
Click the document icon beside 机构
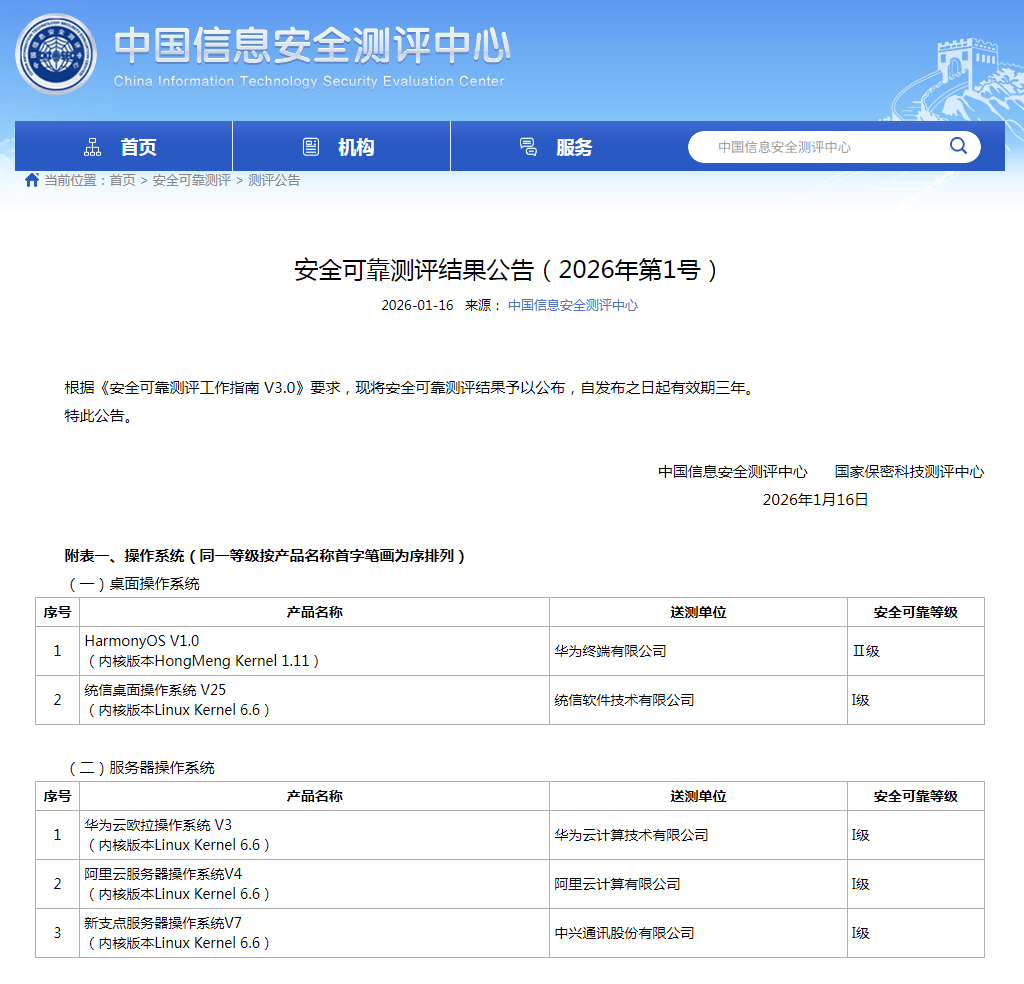tap(310, 146)
